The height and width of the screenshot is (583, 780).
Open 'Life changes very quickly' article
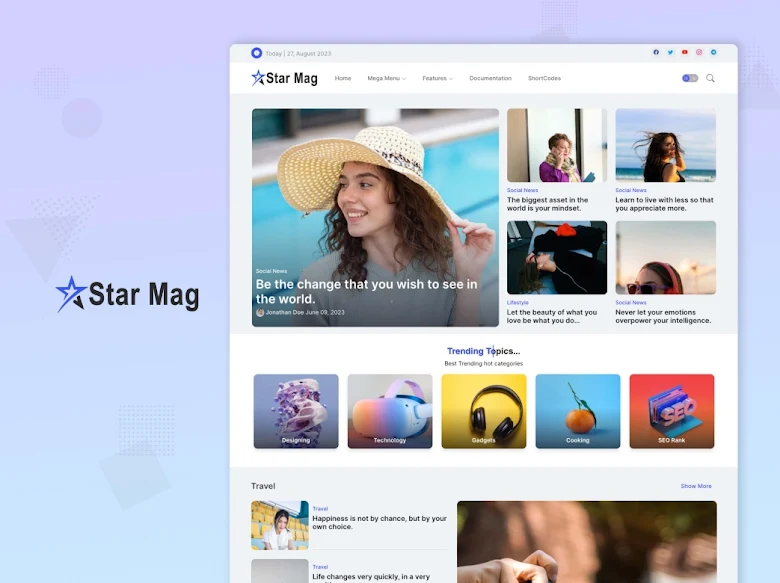(x=371, y=578)
